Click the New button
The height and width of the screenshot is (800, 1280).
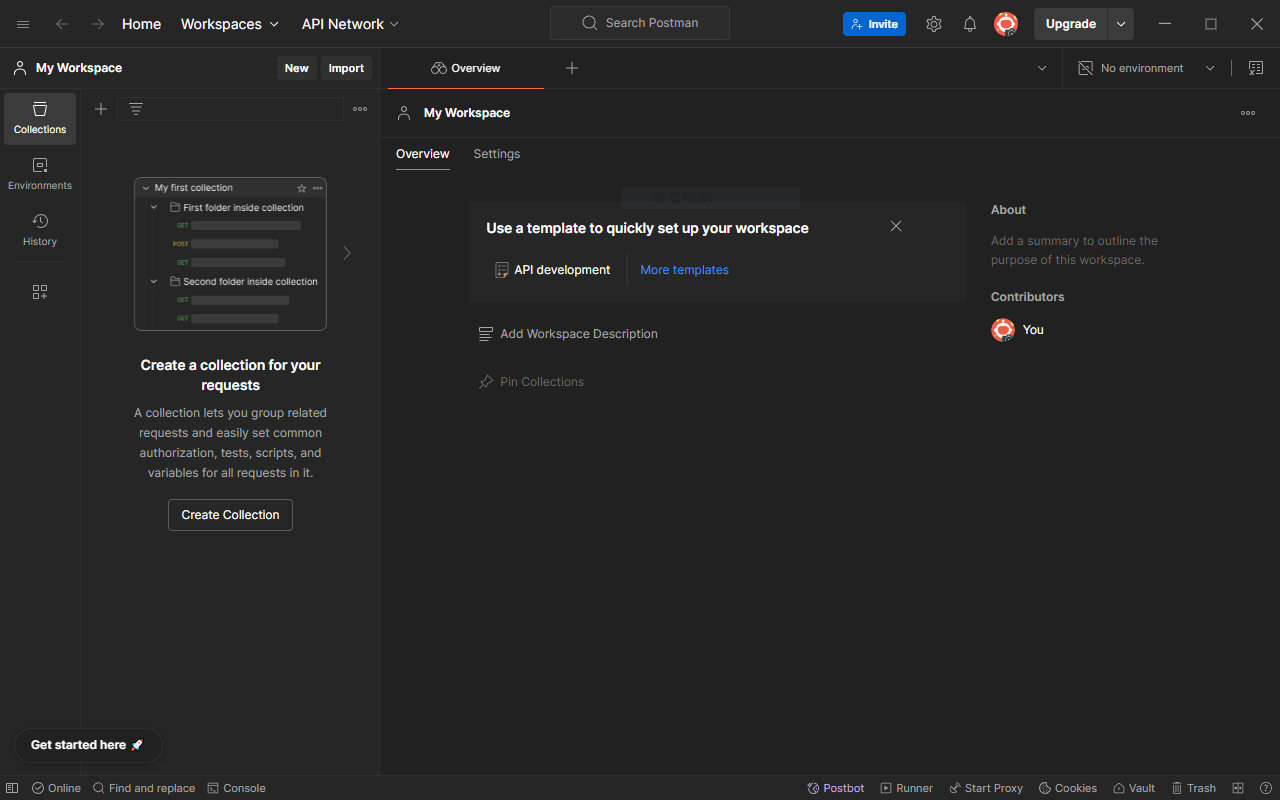click(x=297, y=68)
